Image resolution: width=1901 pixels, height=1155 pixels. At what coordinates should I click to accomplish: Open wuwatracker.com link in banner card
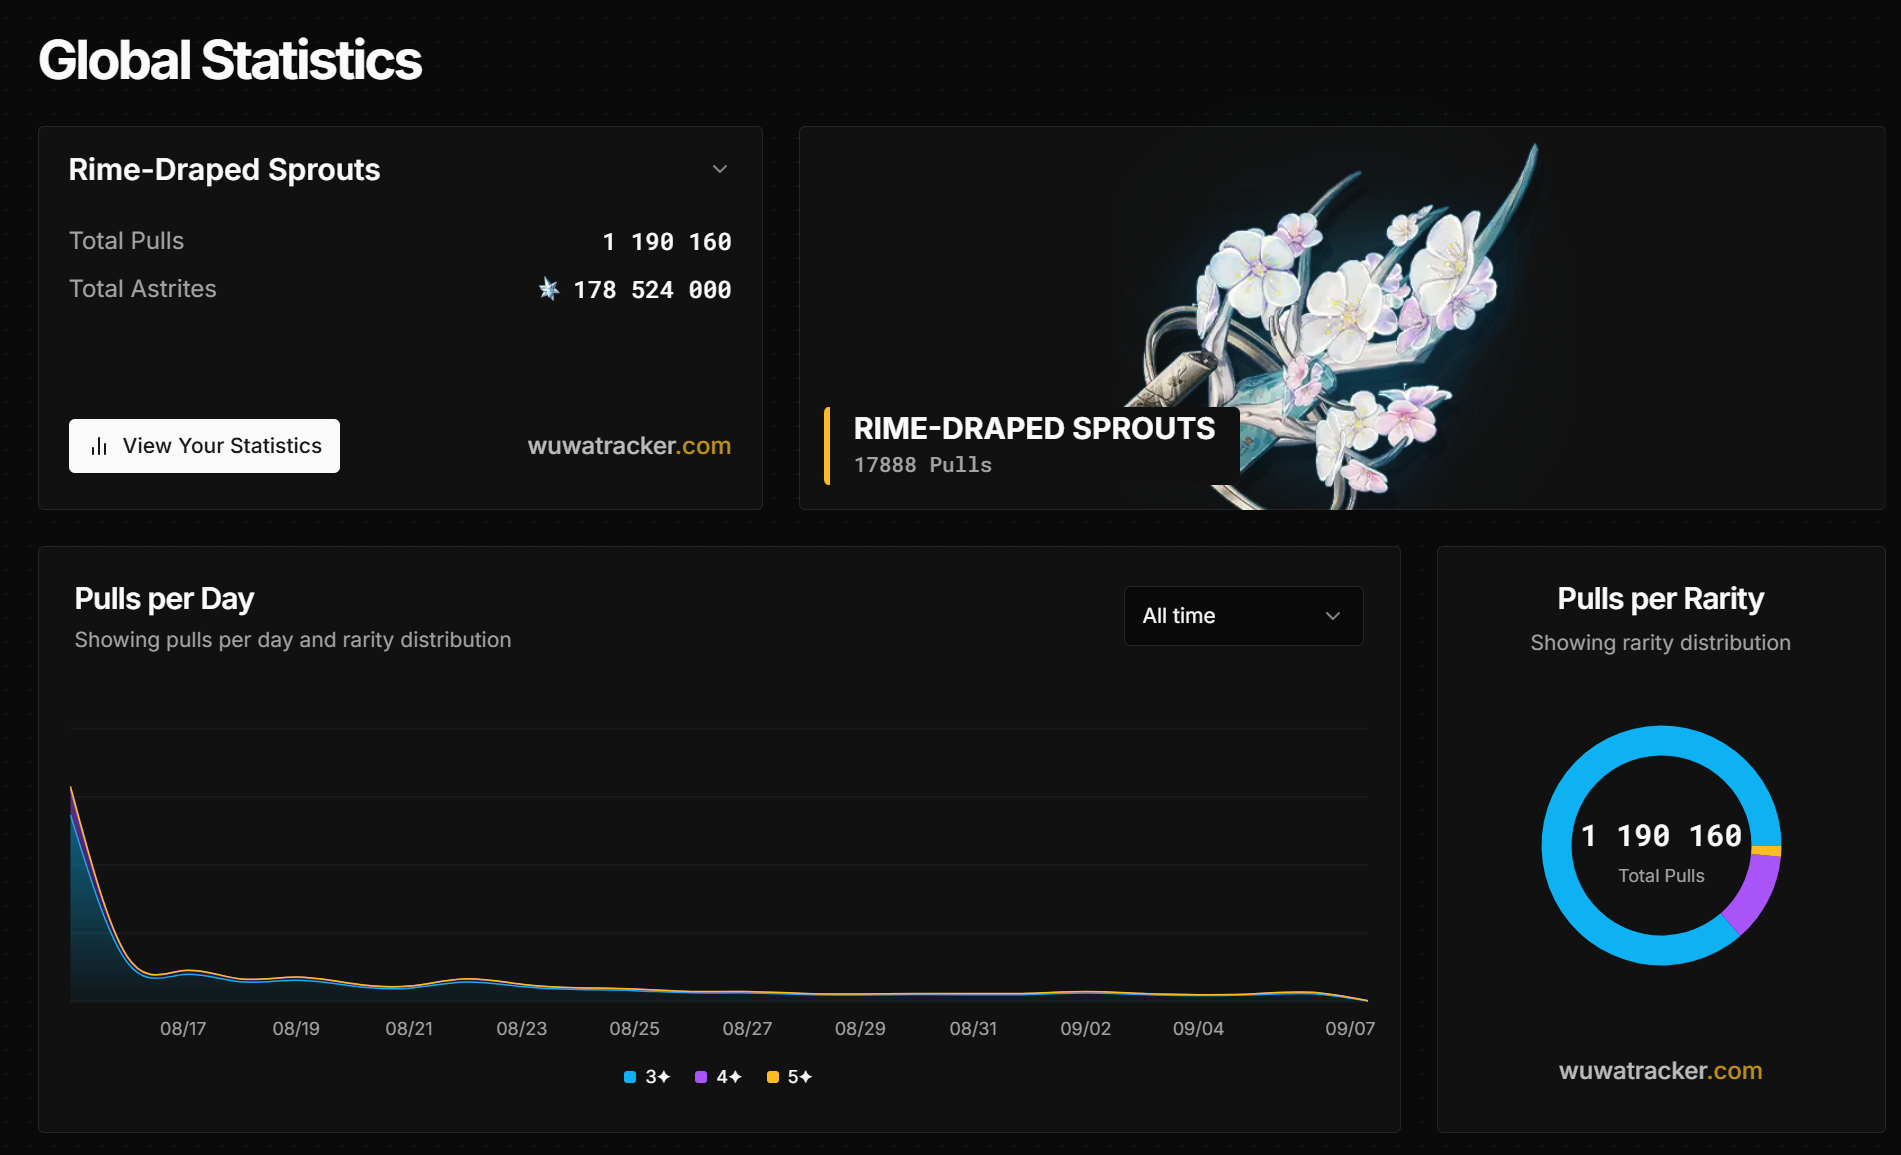click(x=629, y=446)
